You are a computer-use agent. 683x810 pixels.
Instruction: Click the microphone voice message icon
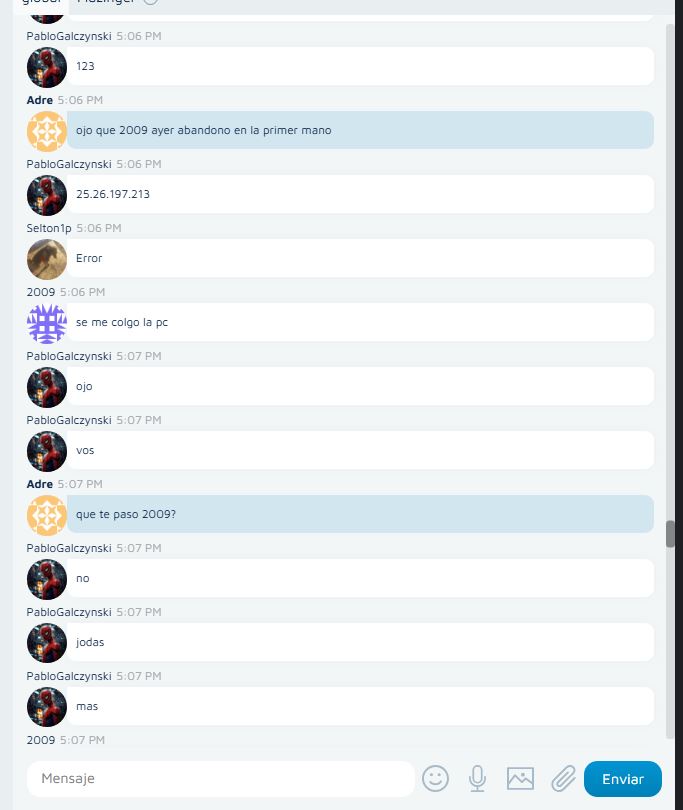[x=477, y=778]
